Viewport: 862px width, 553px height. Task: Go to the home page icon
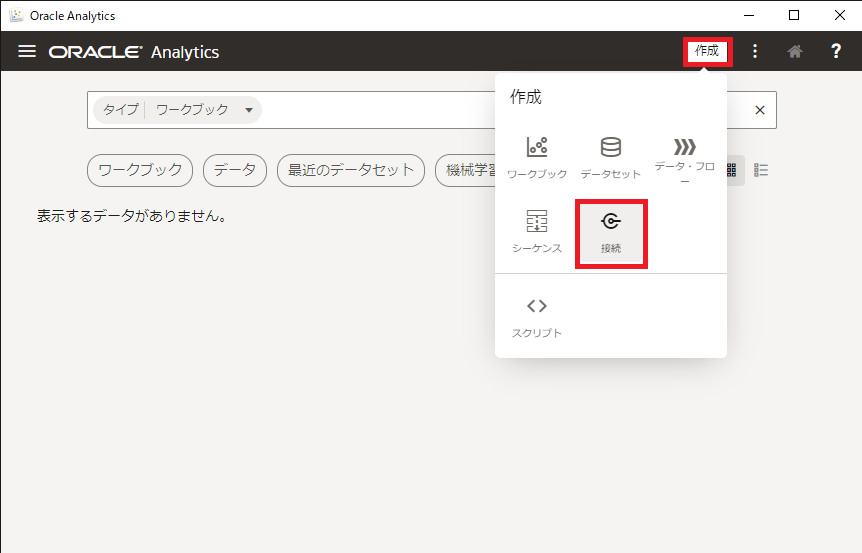pos(795,51)
